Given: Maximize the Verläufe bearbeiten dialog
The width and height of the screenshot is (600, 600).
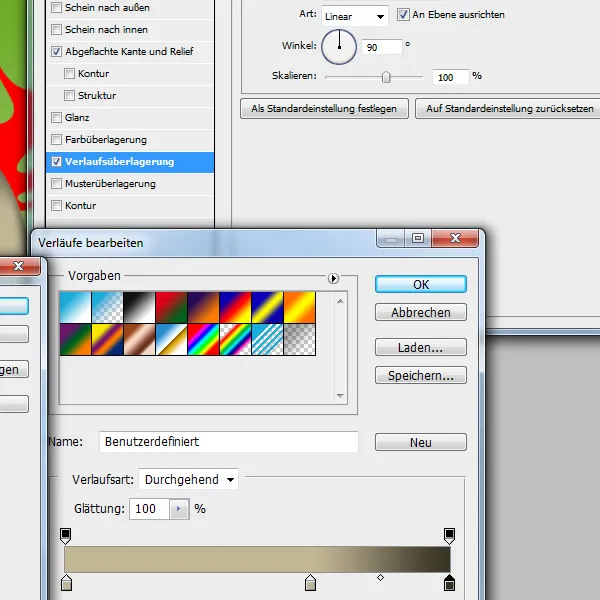Looking at the screenshot, I should tap(418, 238).
